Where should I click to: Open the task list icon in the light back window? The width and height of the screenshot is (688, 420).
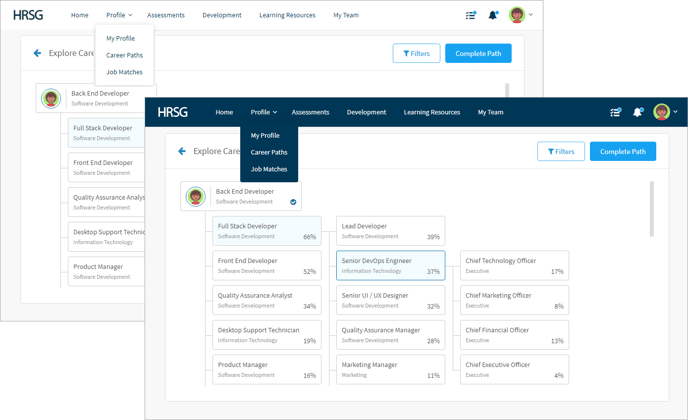(x=471, y=15)
